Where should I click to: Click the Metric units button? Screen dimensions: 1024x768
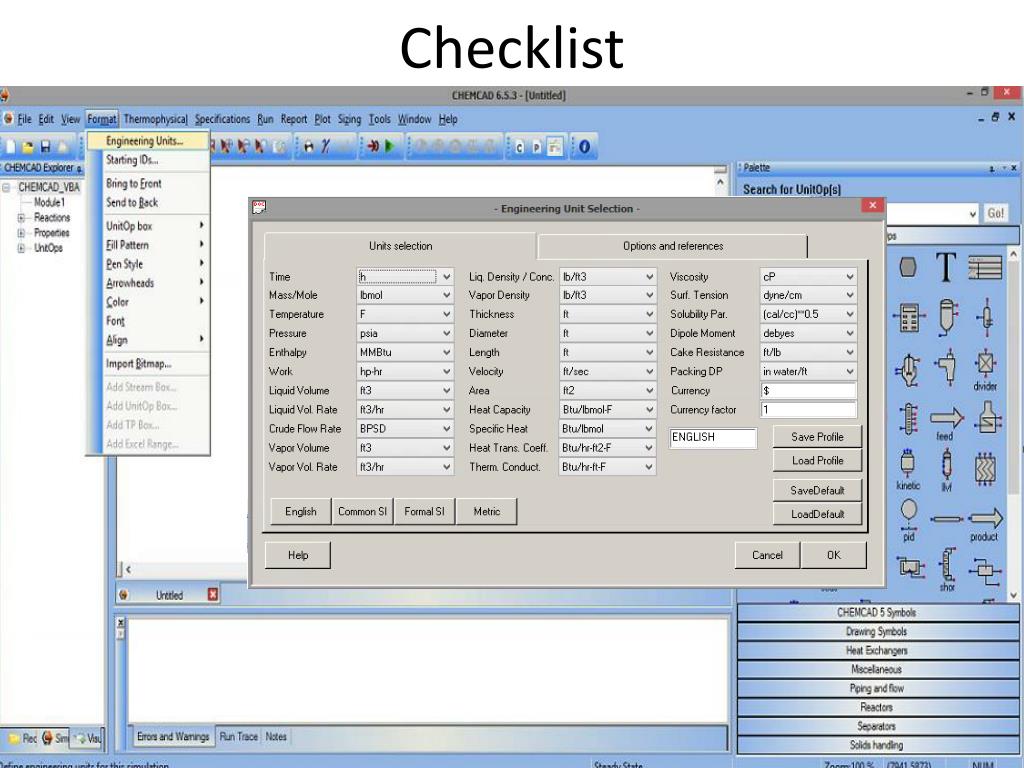[x=487, y=511]
